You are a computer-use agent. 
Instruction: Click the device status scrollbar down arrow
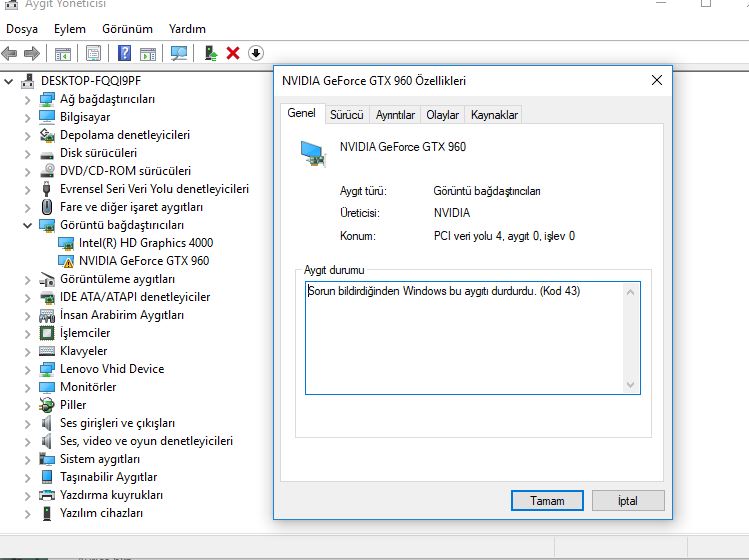coord(630,385)
